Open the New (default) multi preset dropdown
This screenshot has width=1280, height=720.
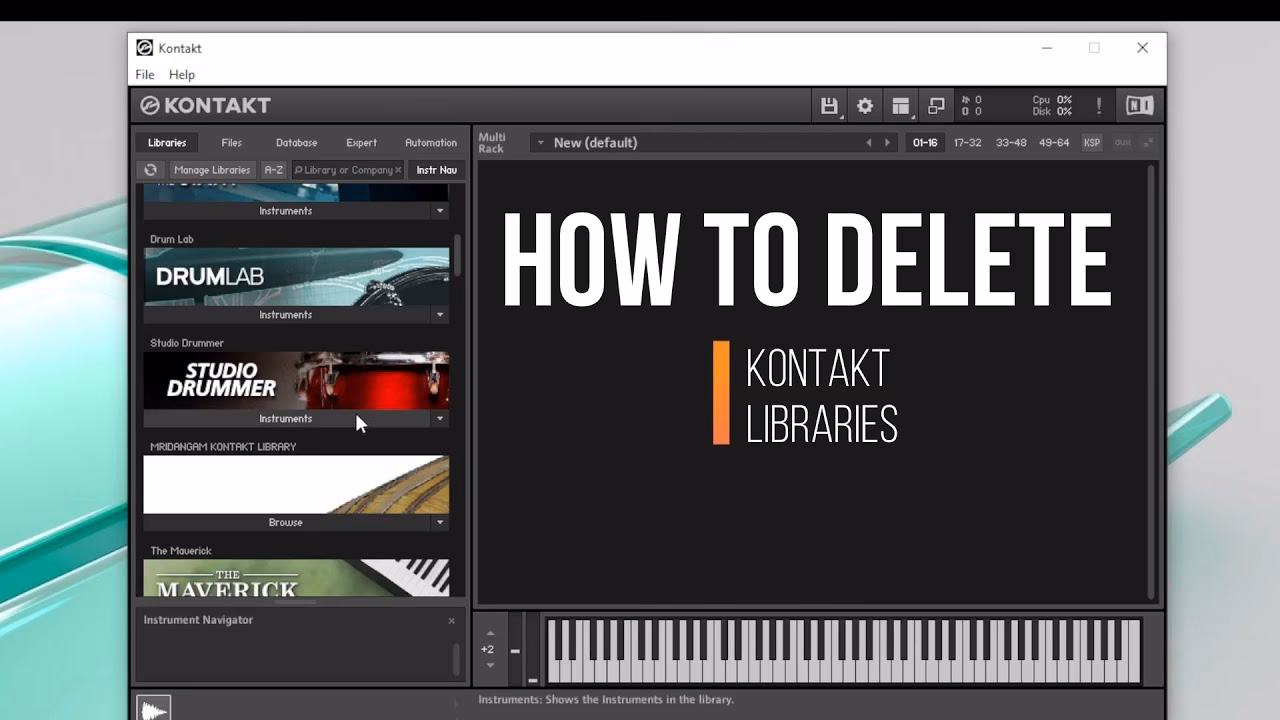(541, 143)
